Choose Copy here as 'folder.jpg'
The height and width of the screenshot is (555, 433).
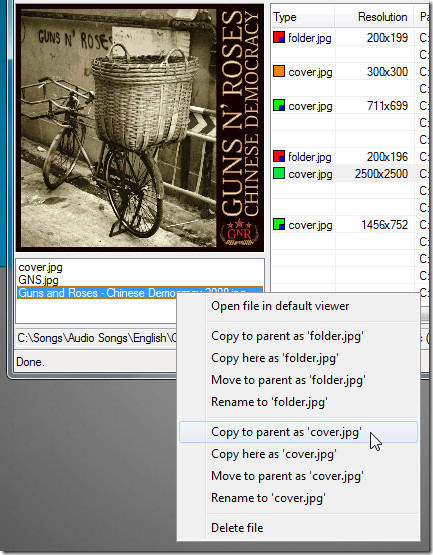pos(298,358)
